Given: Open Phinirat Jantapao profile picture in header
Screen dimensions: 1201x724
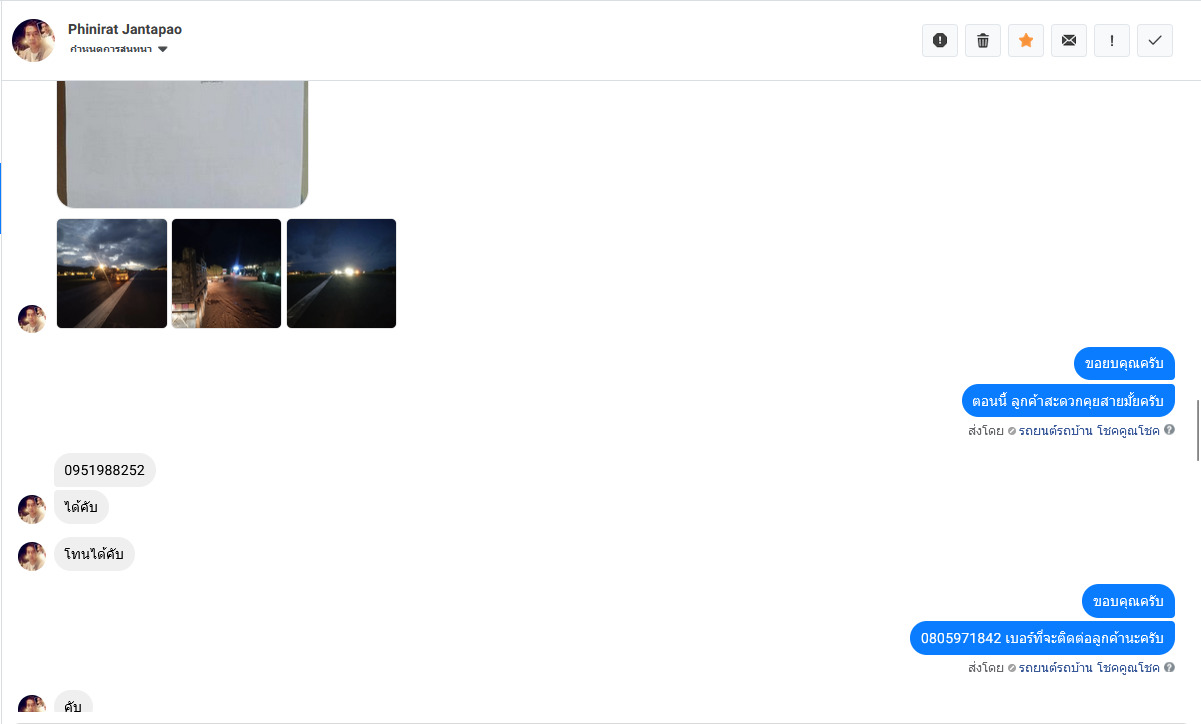Looking at the screenshot, I should click(x=34, y=40).
